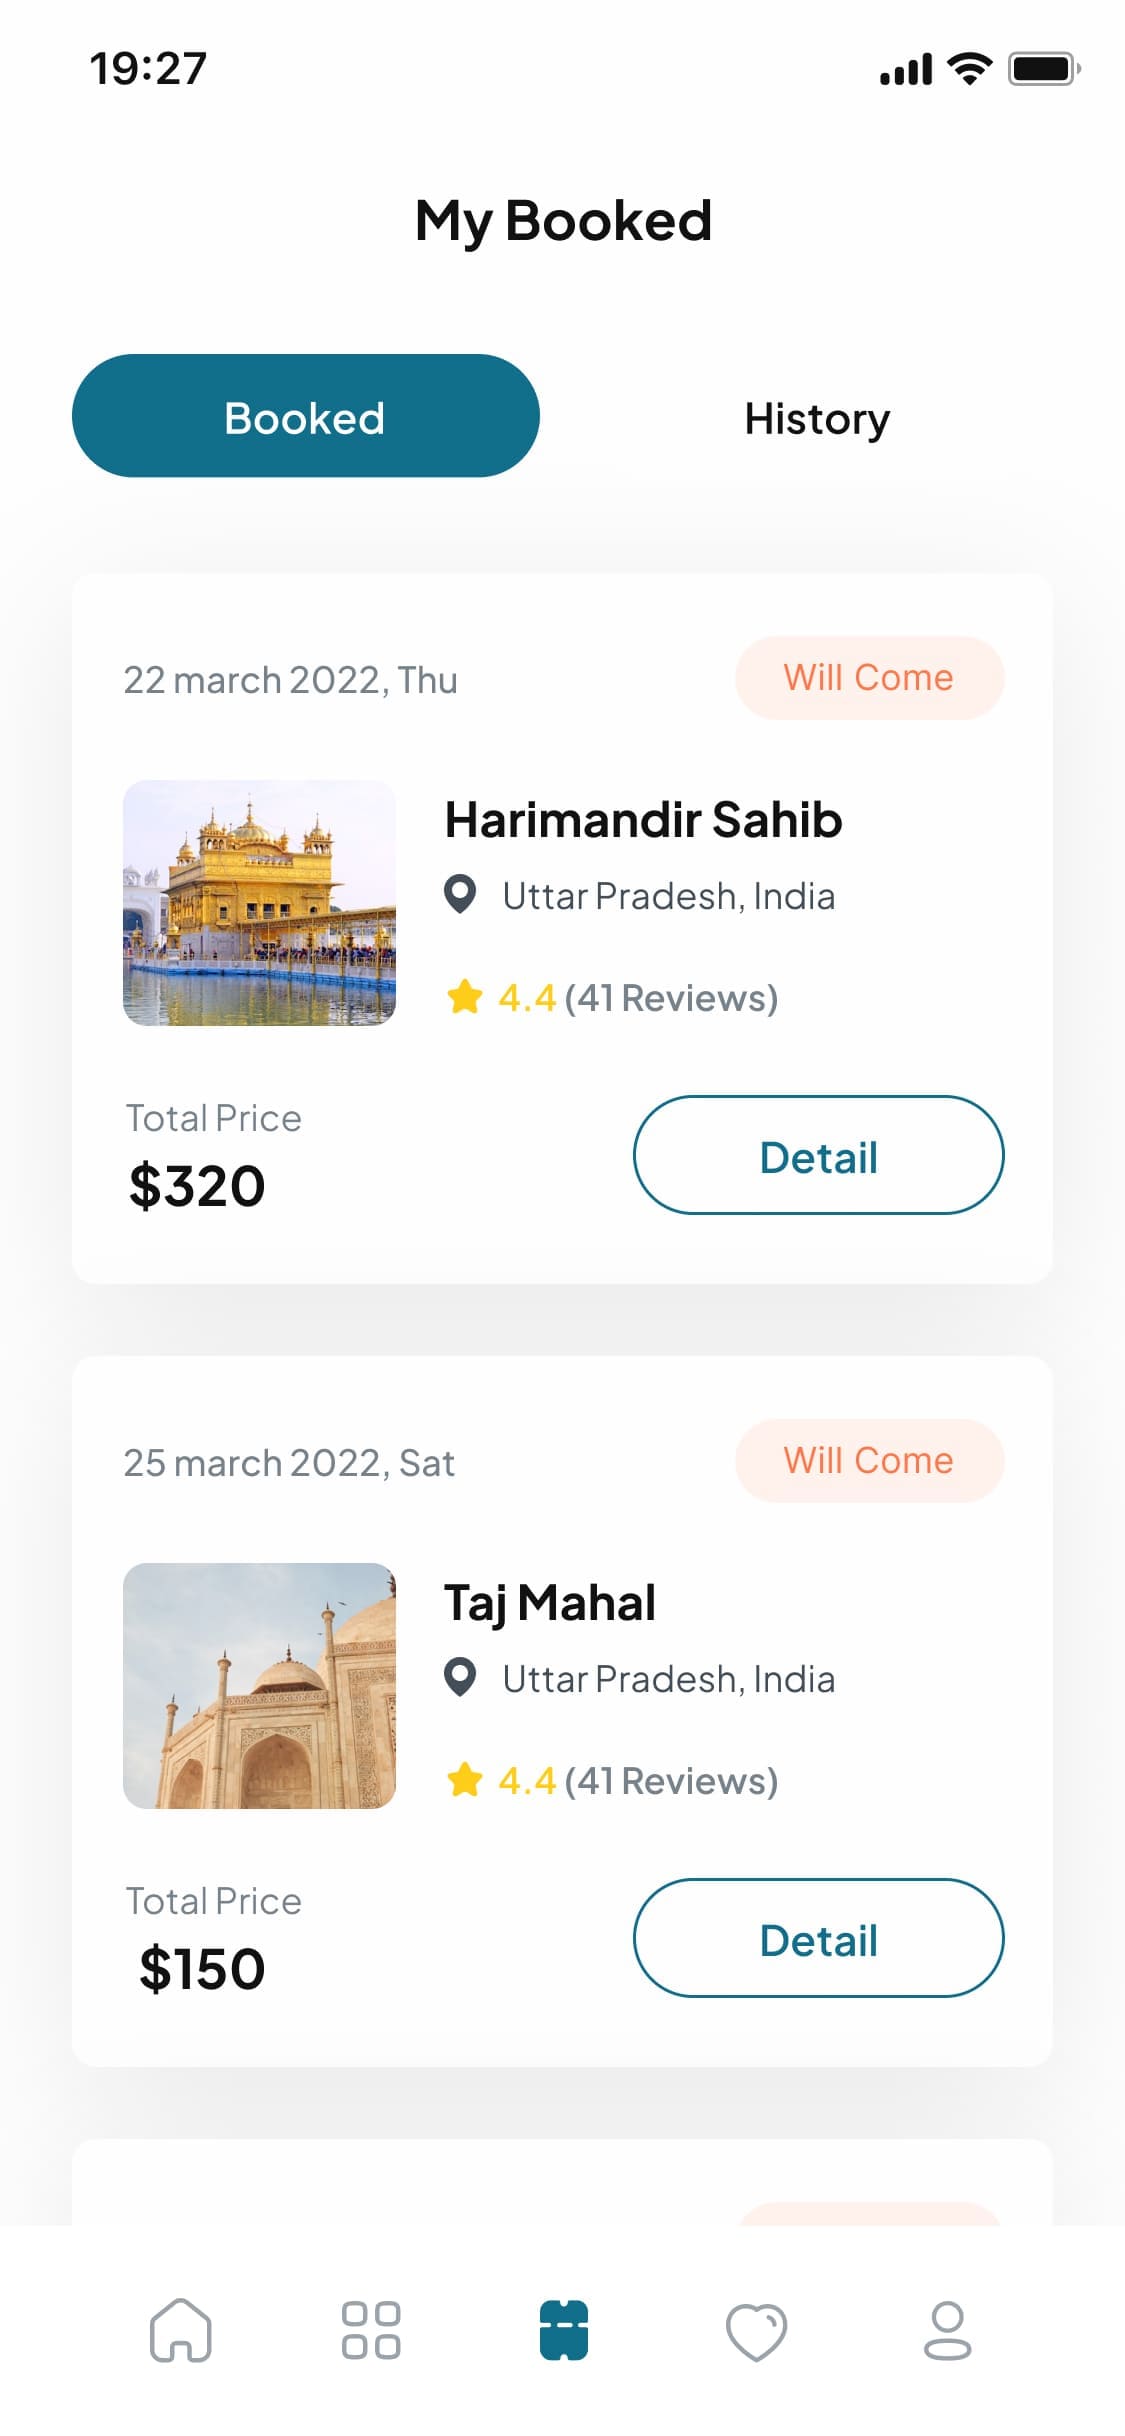Open the categories grid icon
Image resolution: width=1125 pixels, height=2436 pixels.
(x=371, y=2330)
